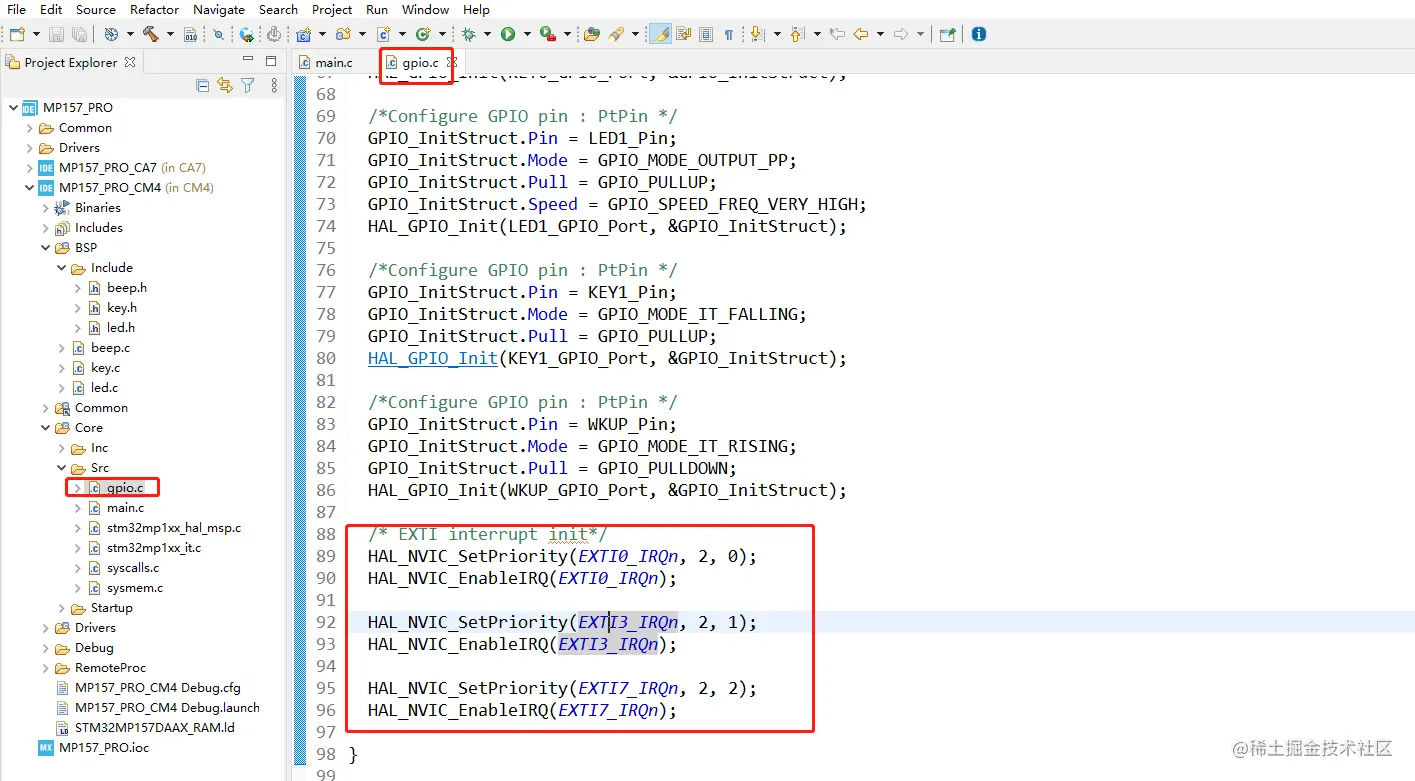The height and width of the screenshot is (781, 1415).
Task: Toggle Word Wrap in the toolbar
Action: pyautogui.click(x=684, y=34)
